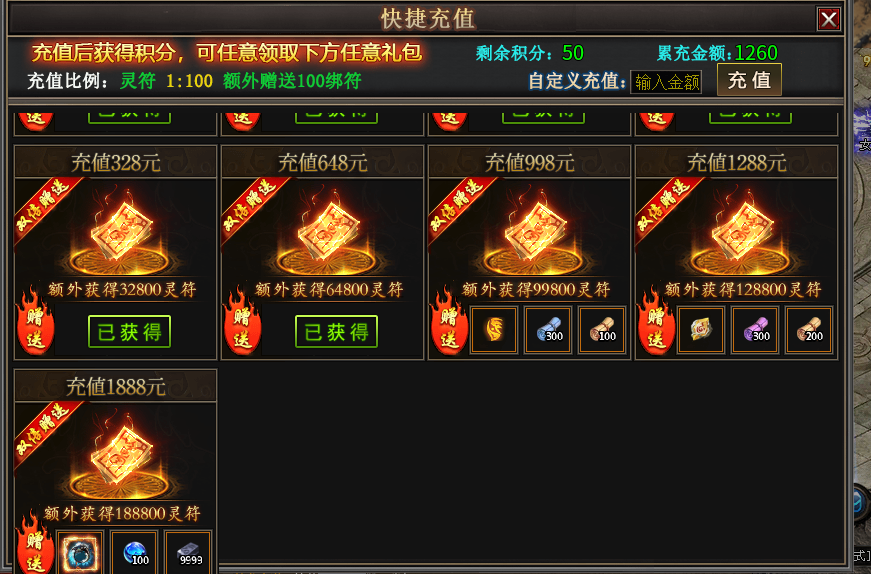
Task: Select the blue scroll 300 reward icon
Action: 548,330
